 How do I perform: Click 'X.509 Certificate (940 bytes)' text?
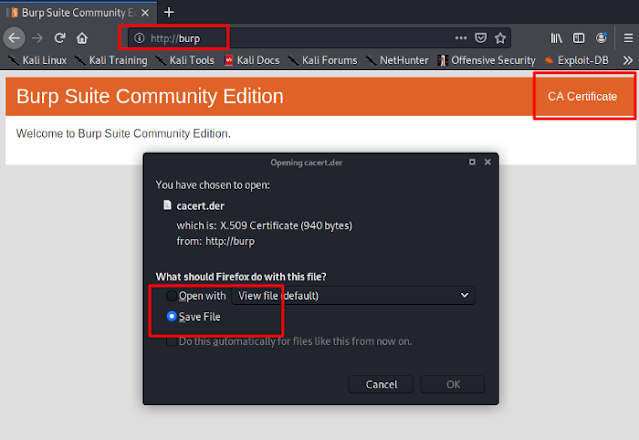coord(286,226)
